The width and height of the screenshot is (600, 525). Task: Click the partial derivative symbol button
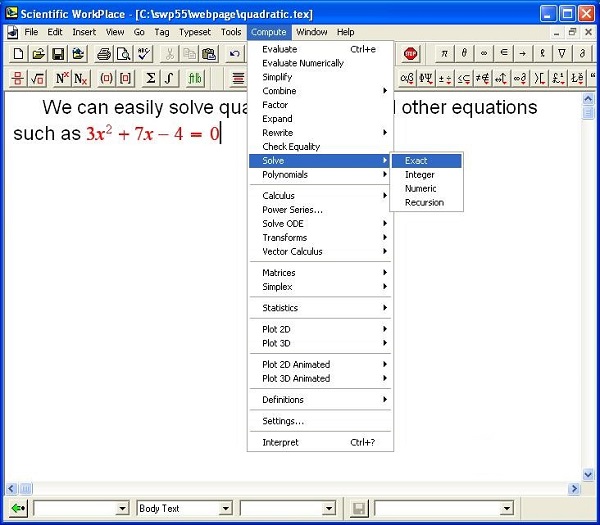click(582, 54)
